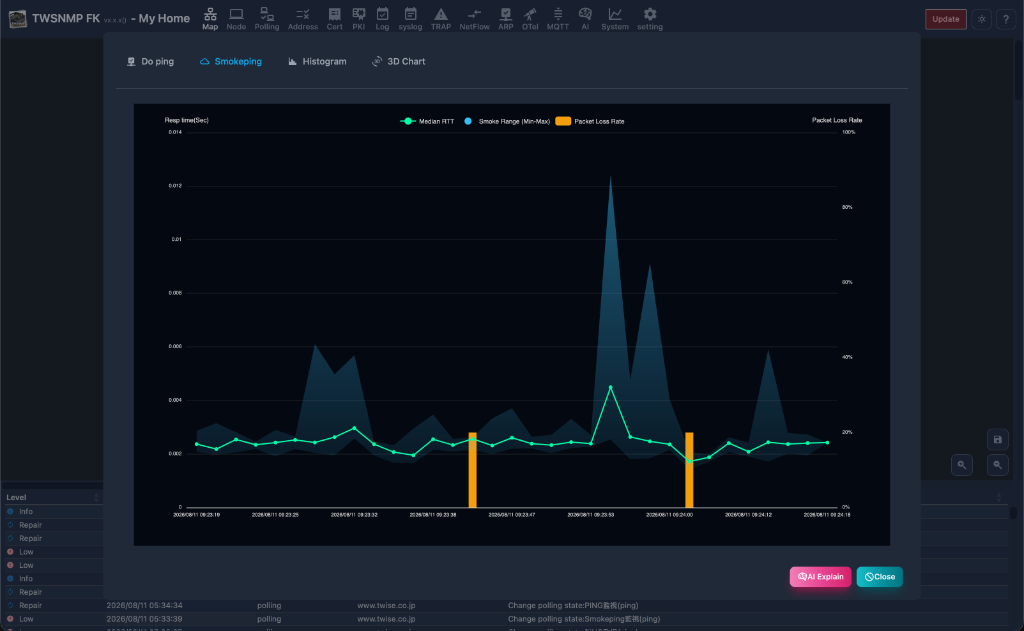
Task: Toggle Smoke Range (Min-Max) legend series
Action: (x=507, y=121)
